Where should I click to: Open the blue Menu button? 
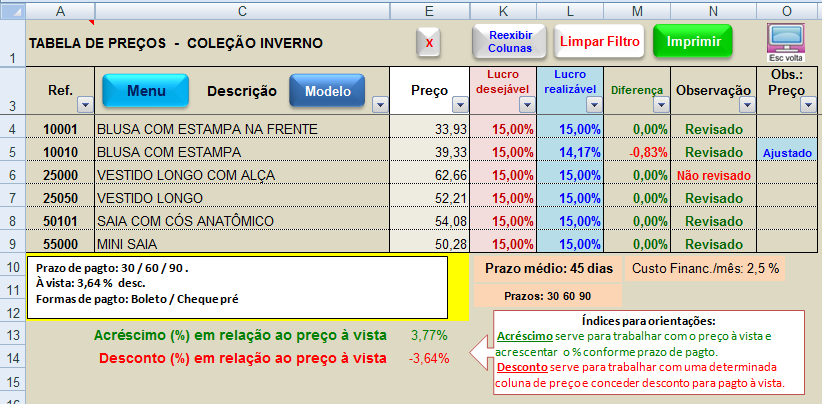click(146, 91)
